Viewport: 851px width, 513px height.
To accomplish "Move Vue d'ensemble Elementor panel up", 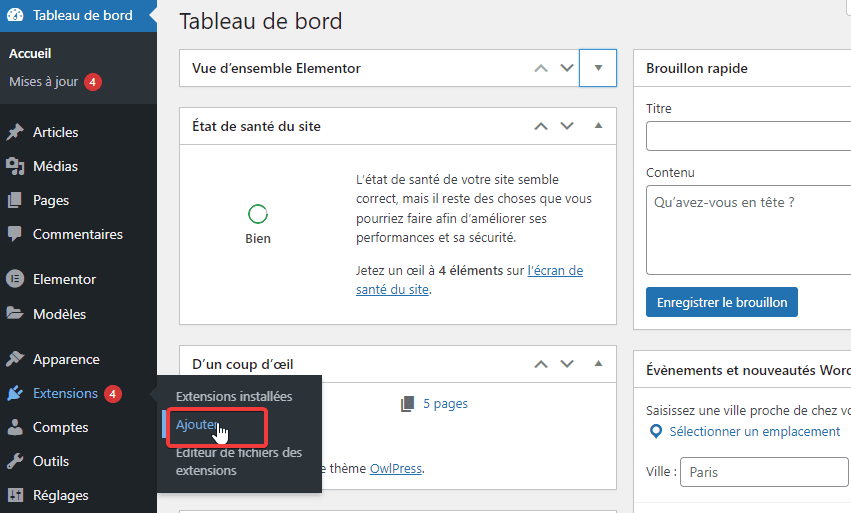I will (541, 68).
